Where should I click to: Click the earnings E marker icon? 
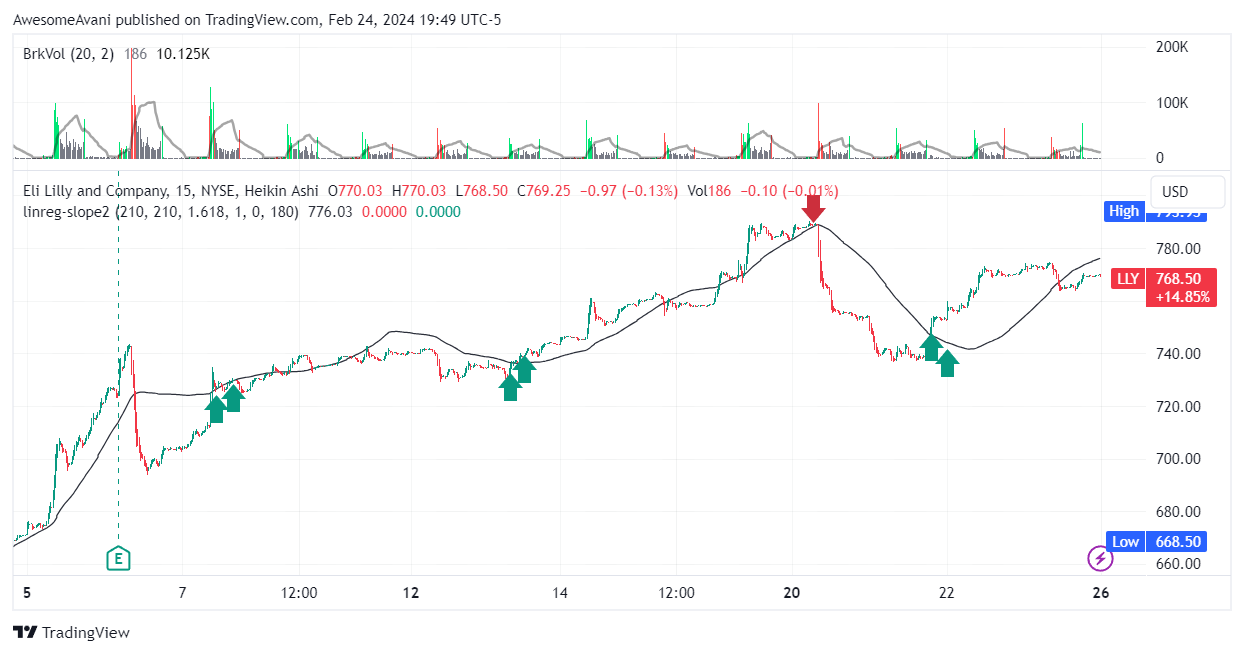pyautogui.click(x=119, y=559)
